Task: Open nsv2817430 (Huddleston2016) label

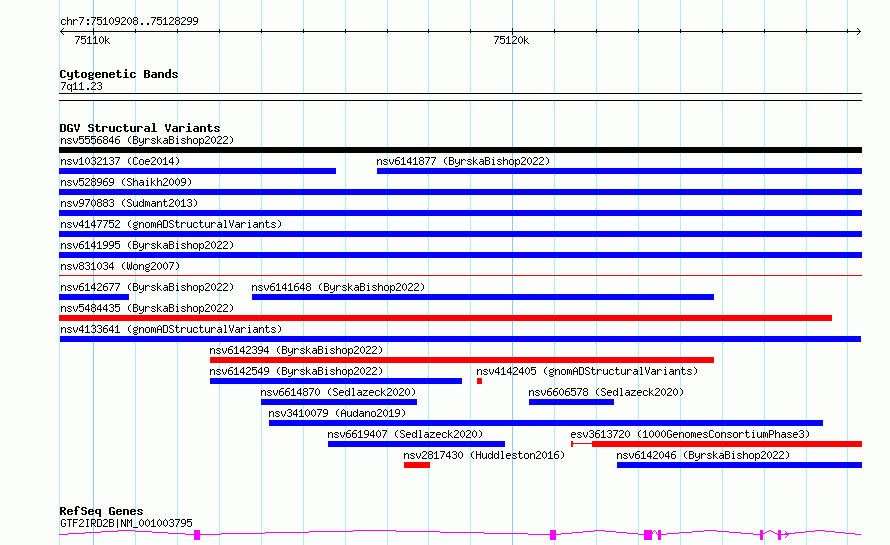Action: [x=484, y=455]
